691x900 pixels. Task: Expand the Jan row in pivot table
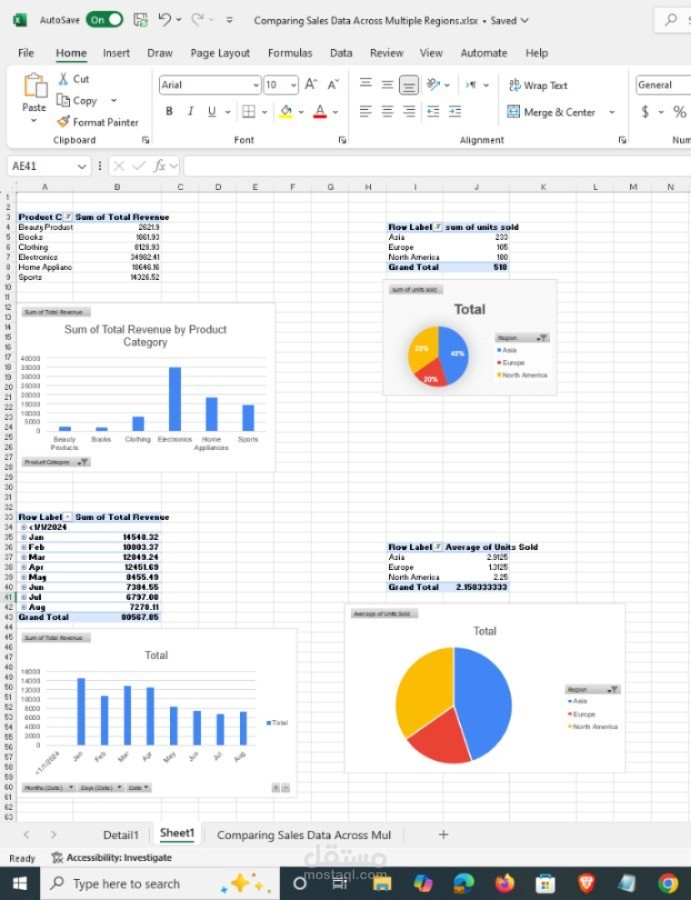[24, 537]
